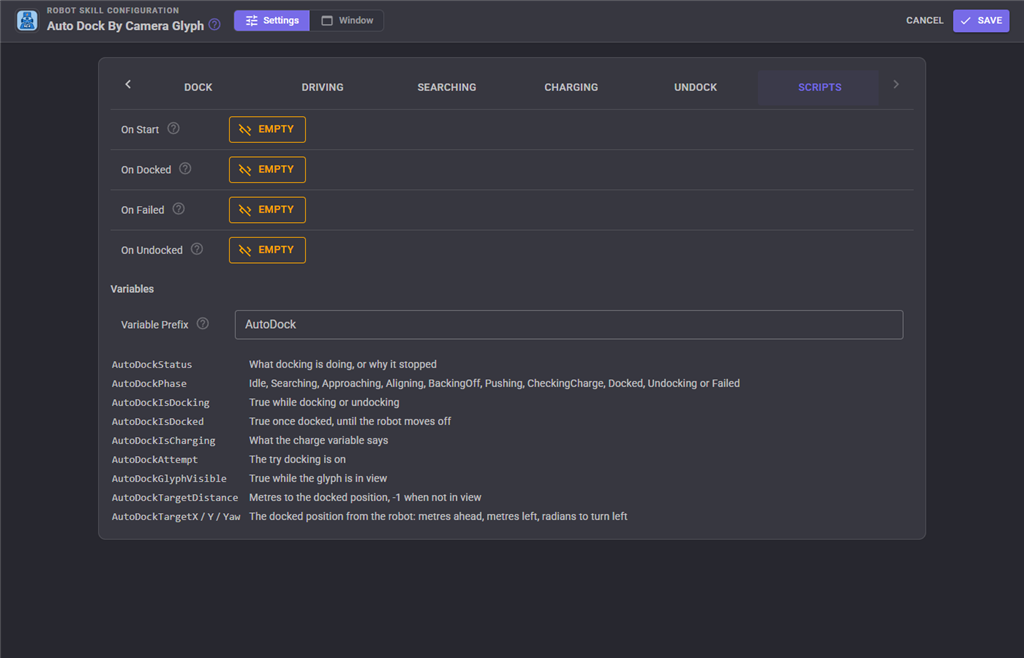Viewport: 1024px width, 658px height.
Task: Click the 'What docking is doing, or why it stopped' text
Action: tap(343, 364)
